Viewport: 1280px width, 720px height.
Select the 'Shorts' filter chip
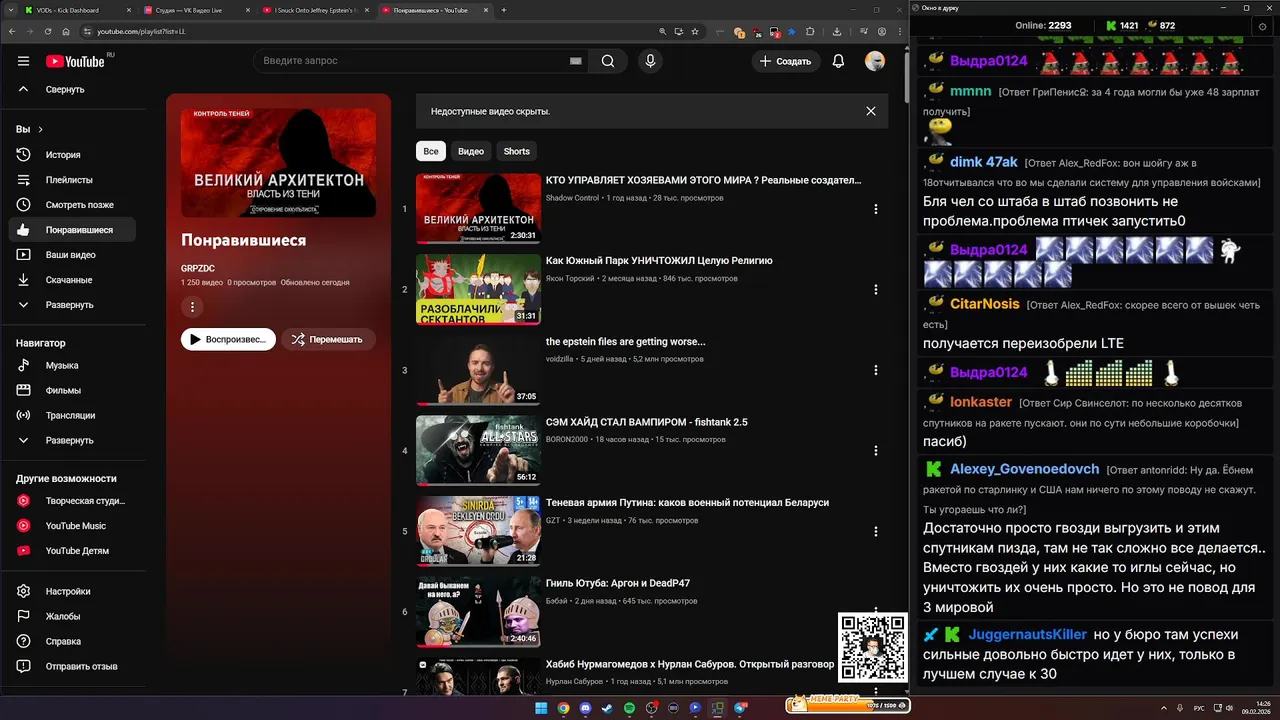coord(517,151)
